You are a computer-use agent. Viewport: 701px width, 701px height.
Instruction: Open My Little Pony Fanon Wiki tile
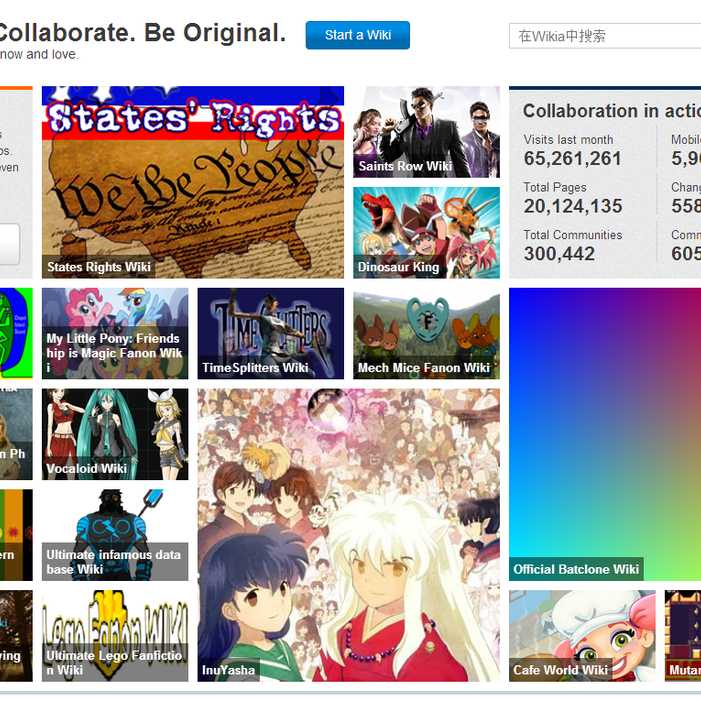coord(115,334)
